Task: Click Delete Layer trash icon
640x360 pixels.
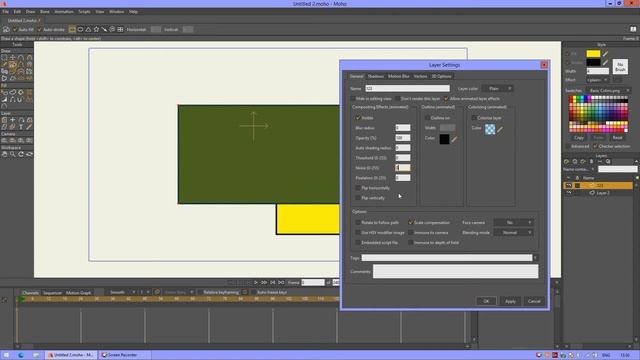Action: (x=591, y=162)
